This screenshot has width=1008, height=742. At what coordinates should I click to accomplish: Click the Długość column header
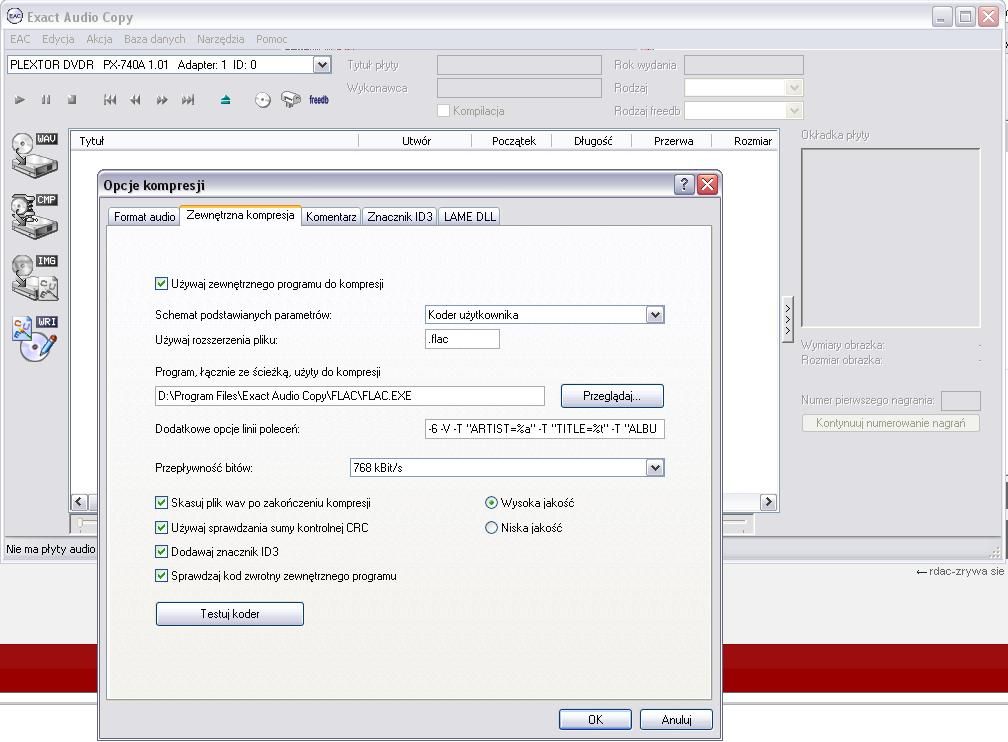click(593, 141)
